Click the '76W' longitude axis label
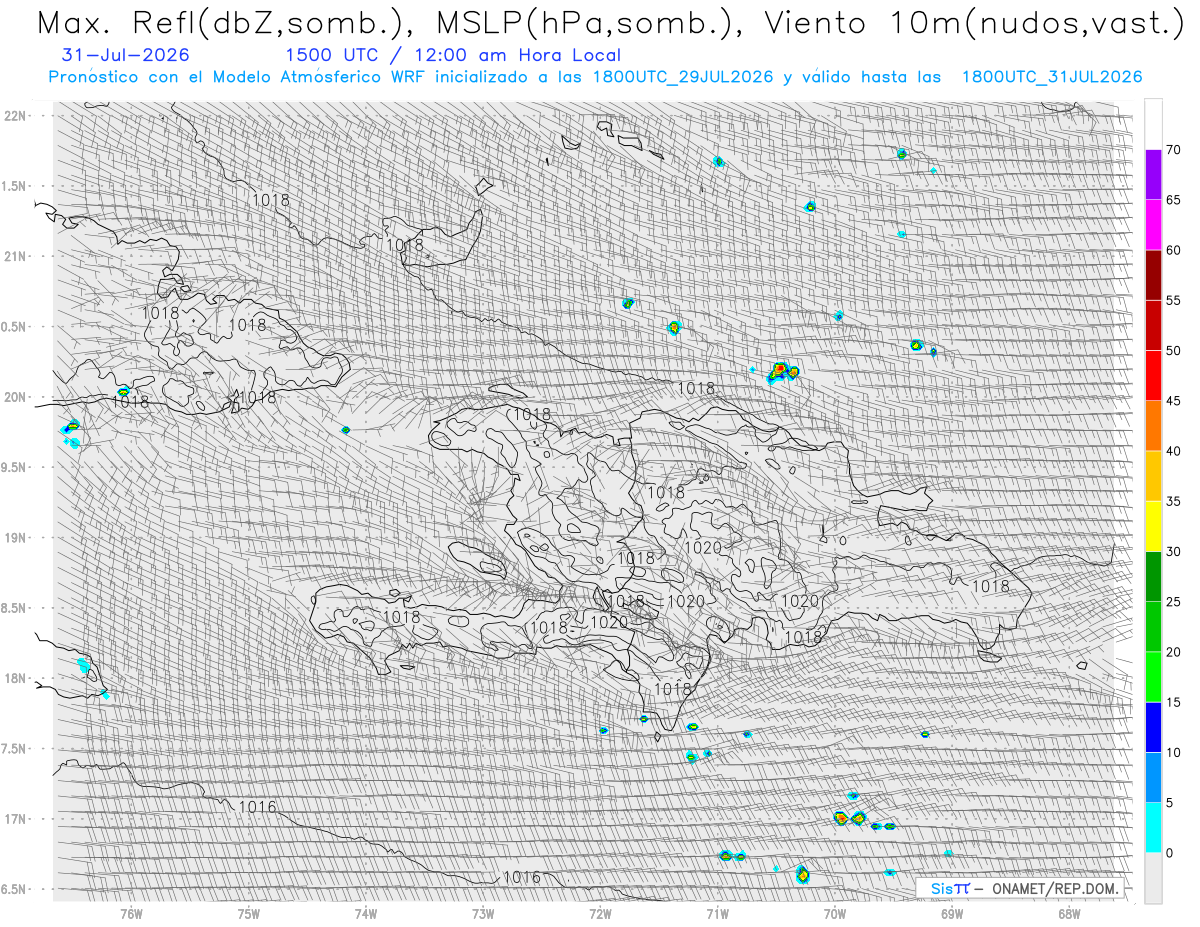 [131, 912]
